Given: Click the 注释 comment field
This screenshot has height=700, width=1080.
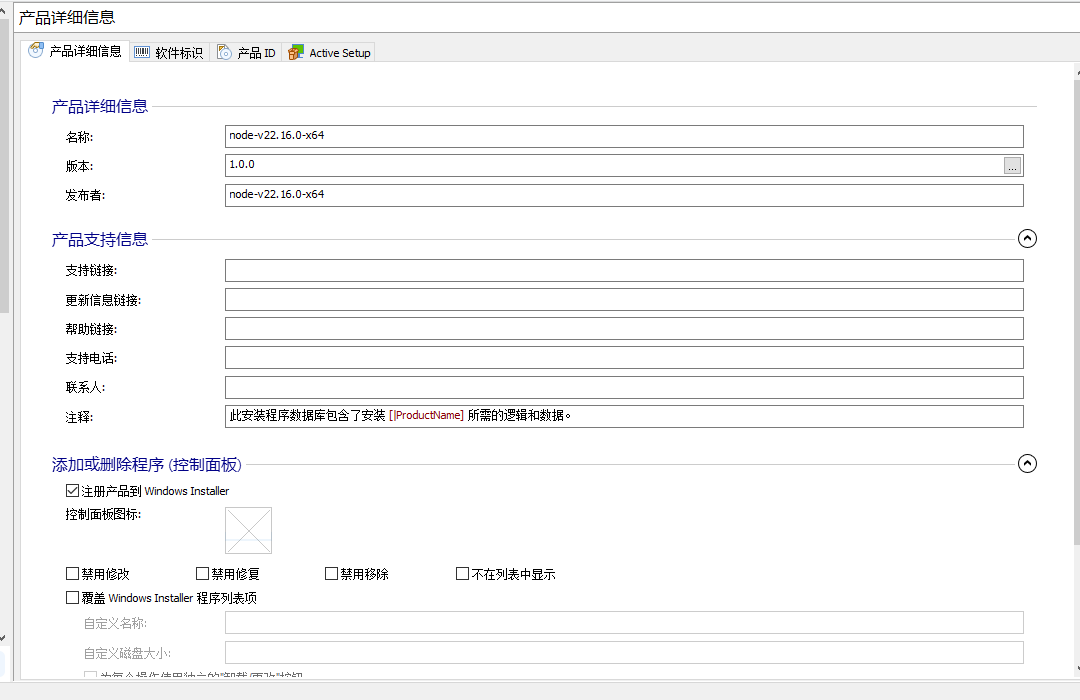Looking at the screenshot, I should coord(624,416).
